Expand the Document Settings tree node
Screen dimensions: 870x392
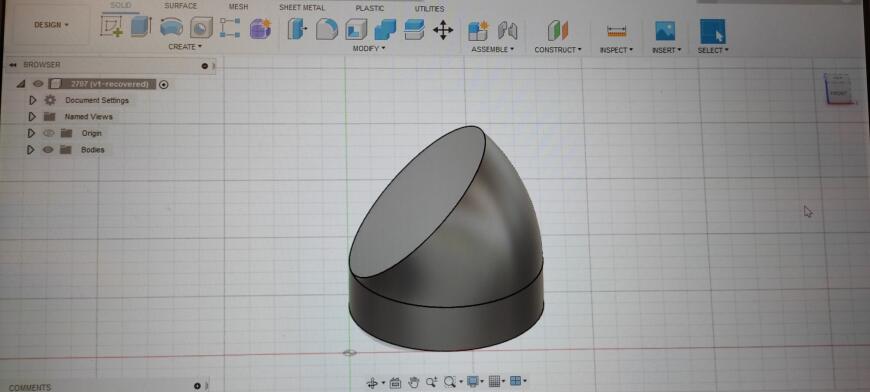[x=32, y=100]
